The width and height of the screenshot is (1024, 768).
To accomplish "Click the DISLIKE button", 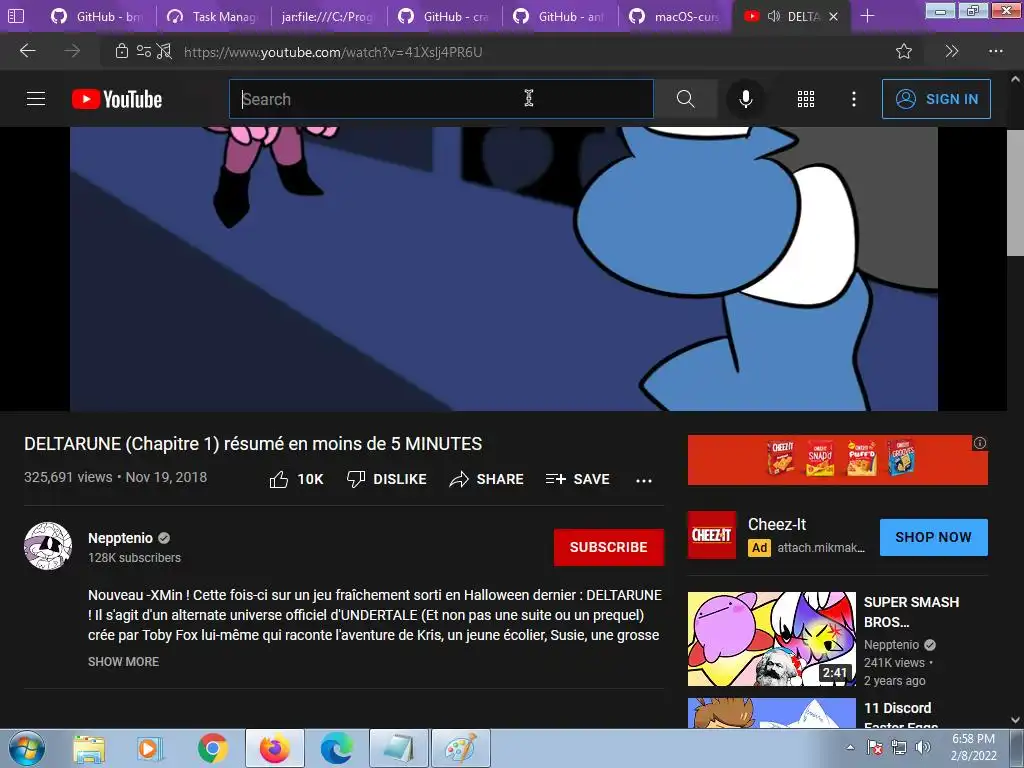I will [386, 479].
